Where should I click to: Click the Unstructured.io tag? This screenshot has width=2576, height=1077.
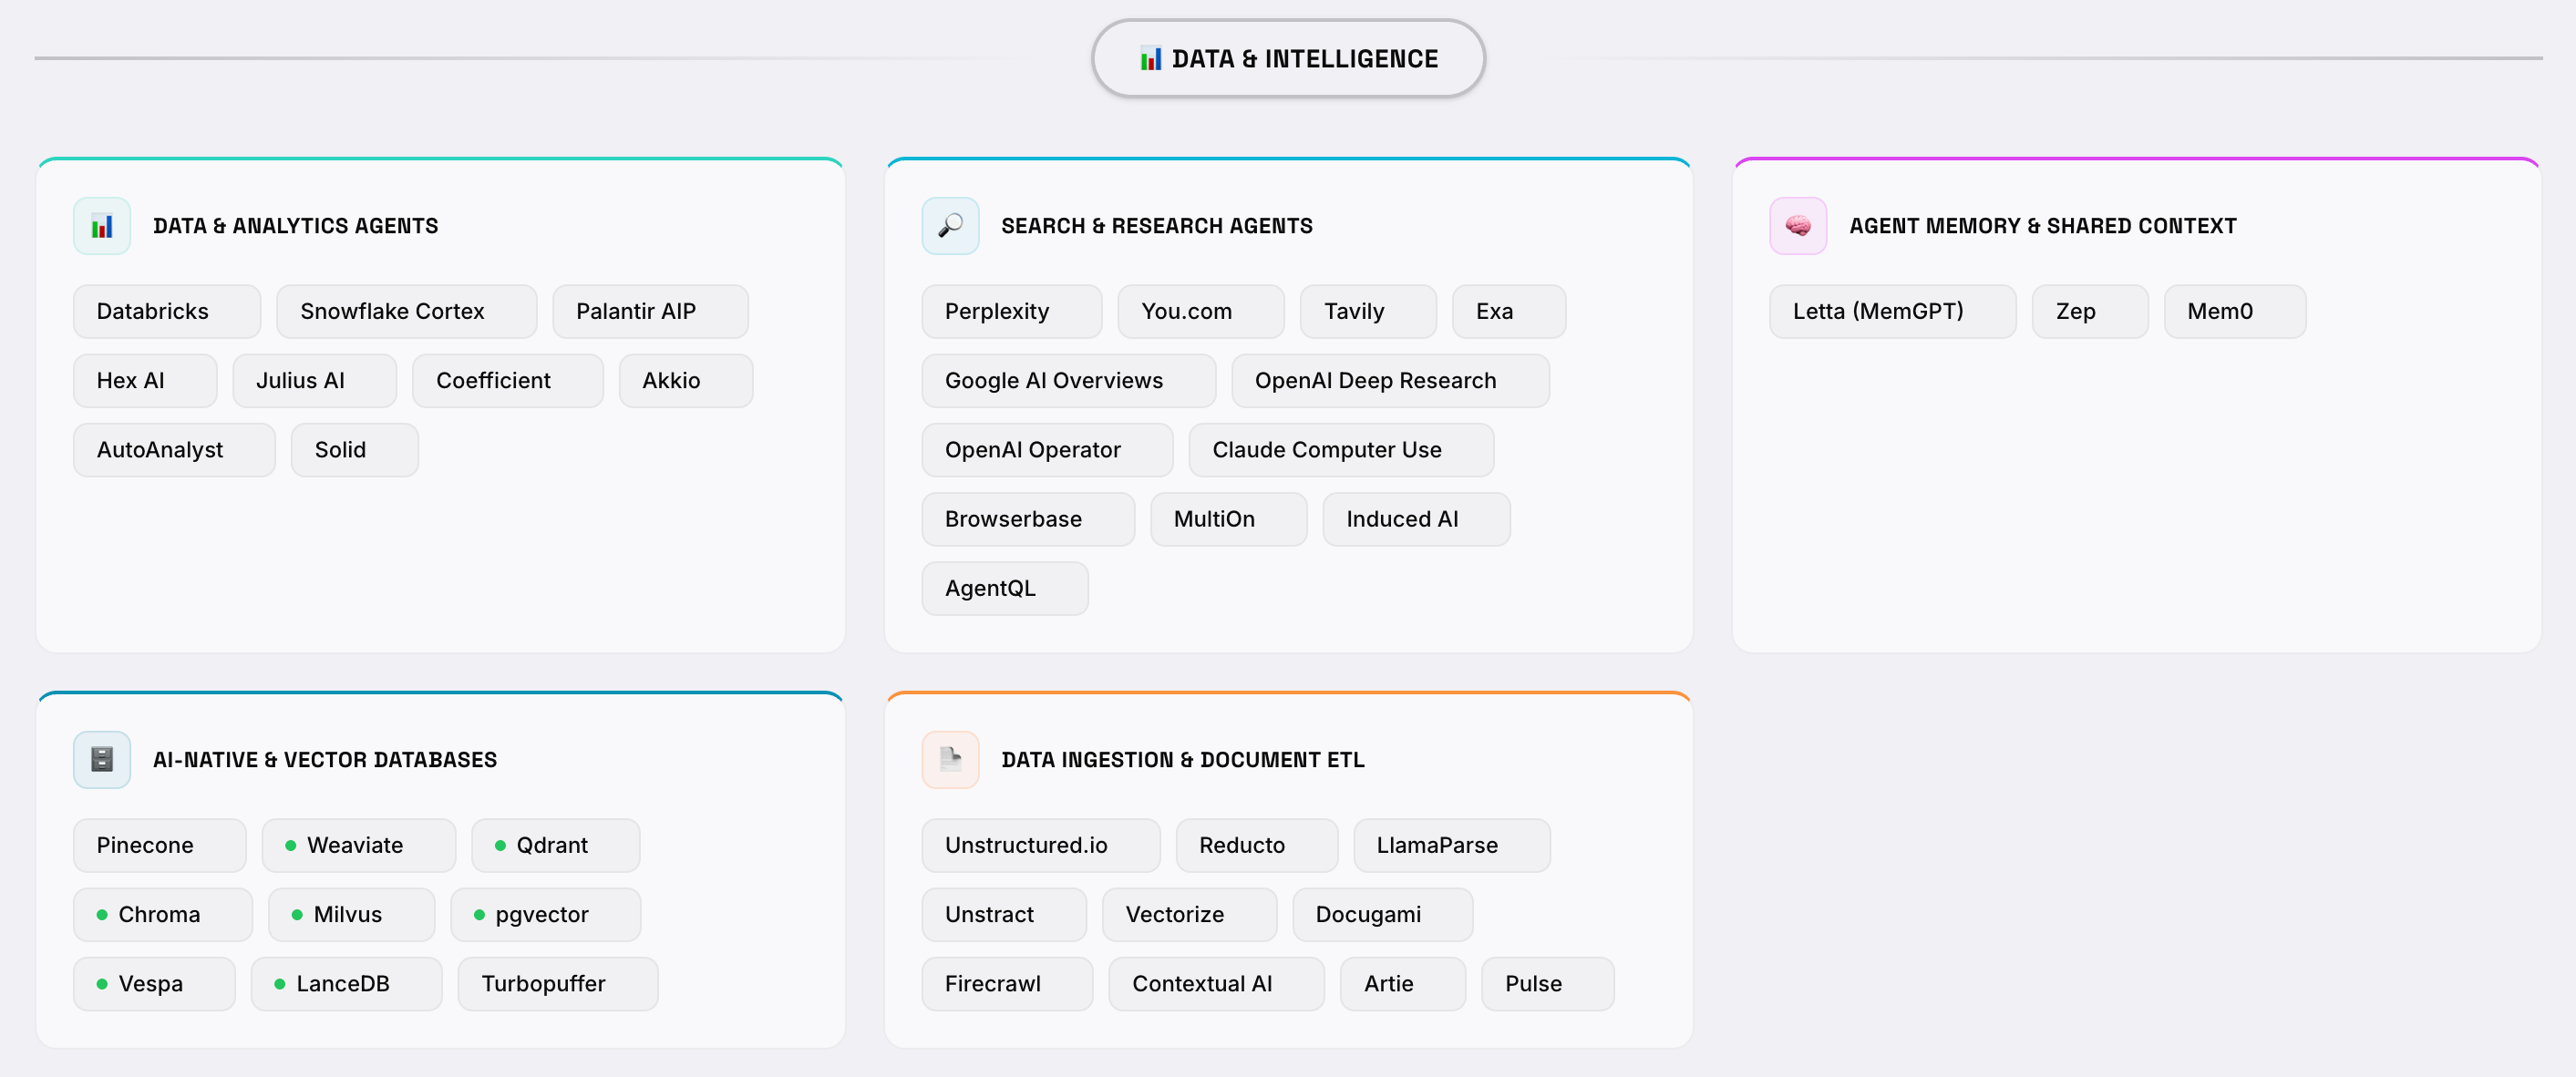pos(1039,845)
